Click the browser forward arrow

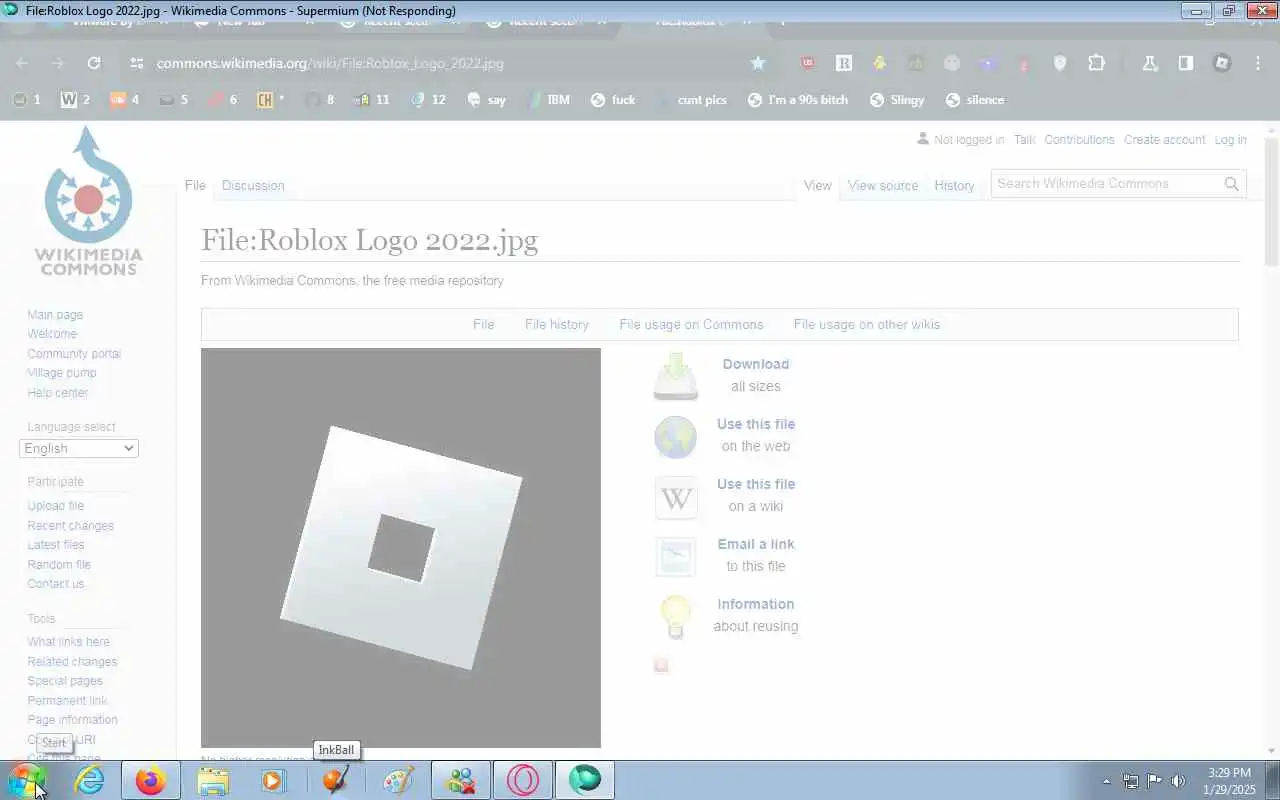coord(58,63)
